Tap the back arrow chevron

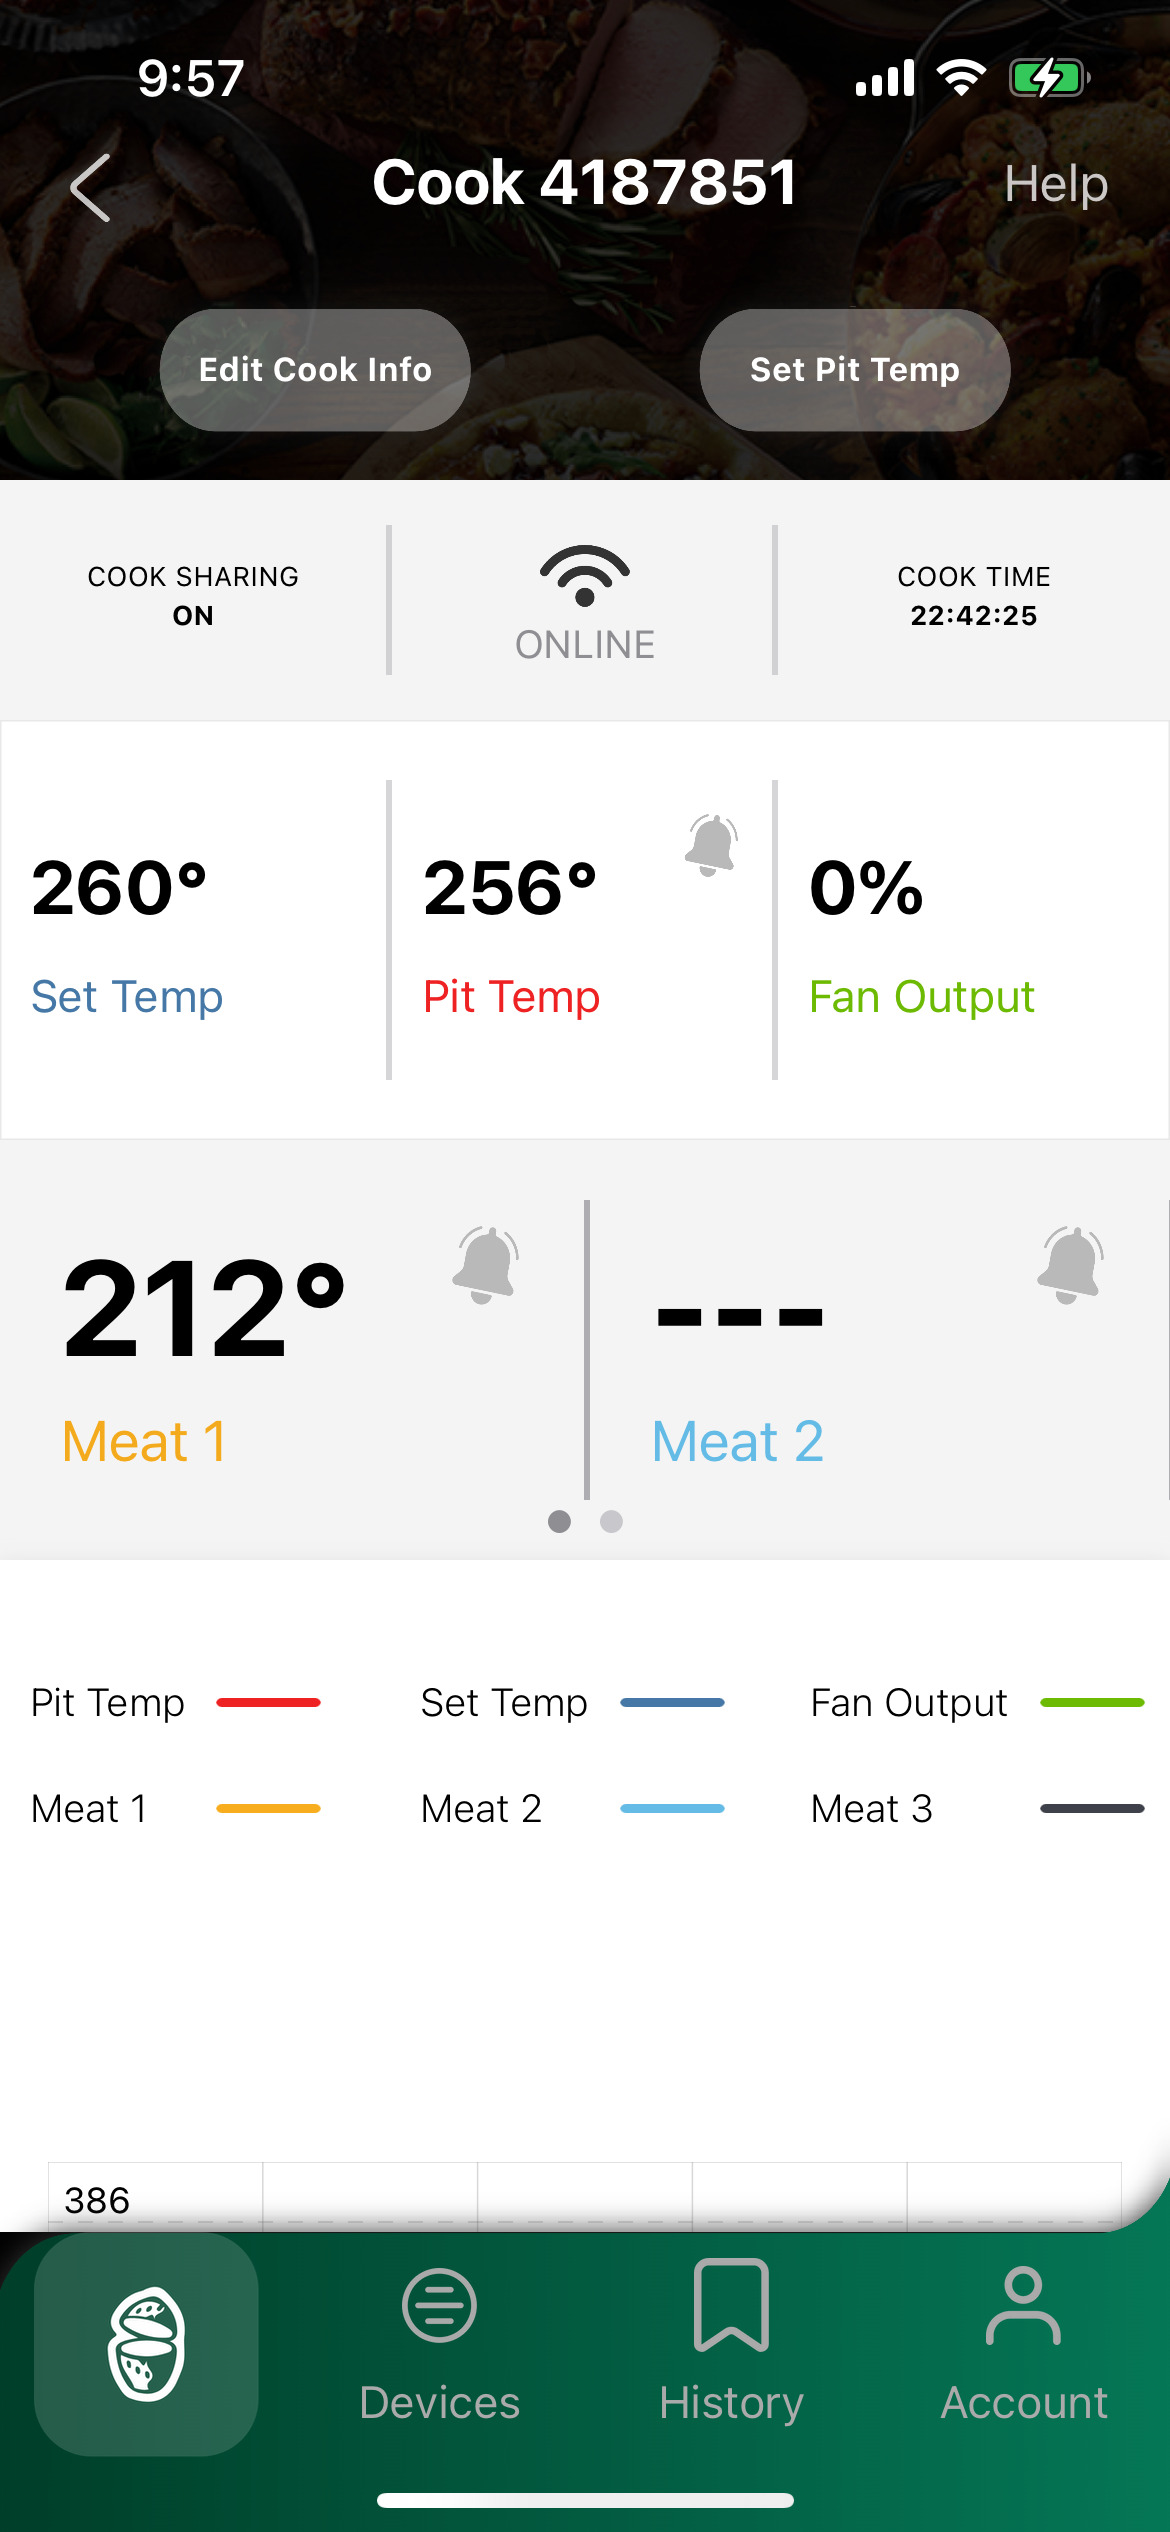coord(91,188)
